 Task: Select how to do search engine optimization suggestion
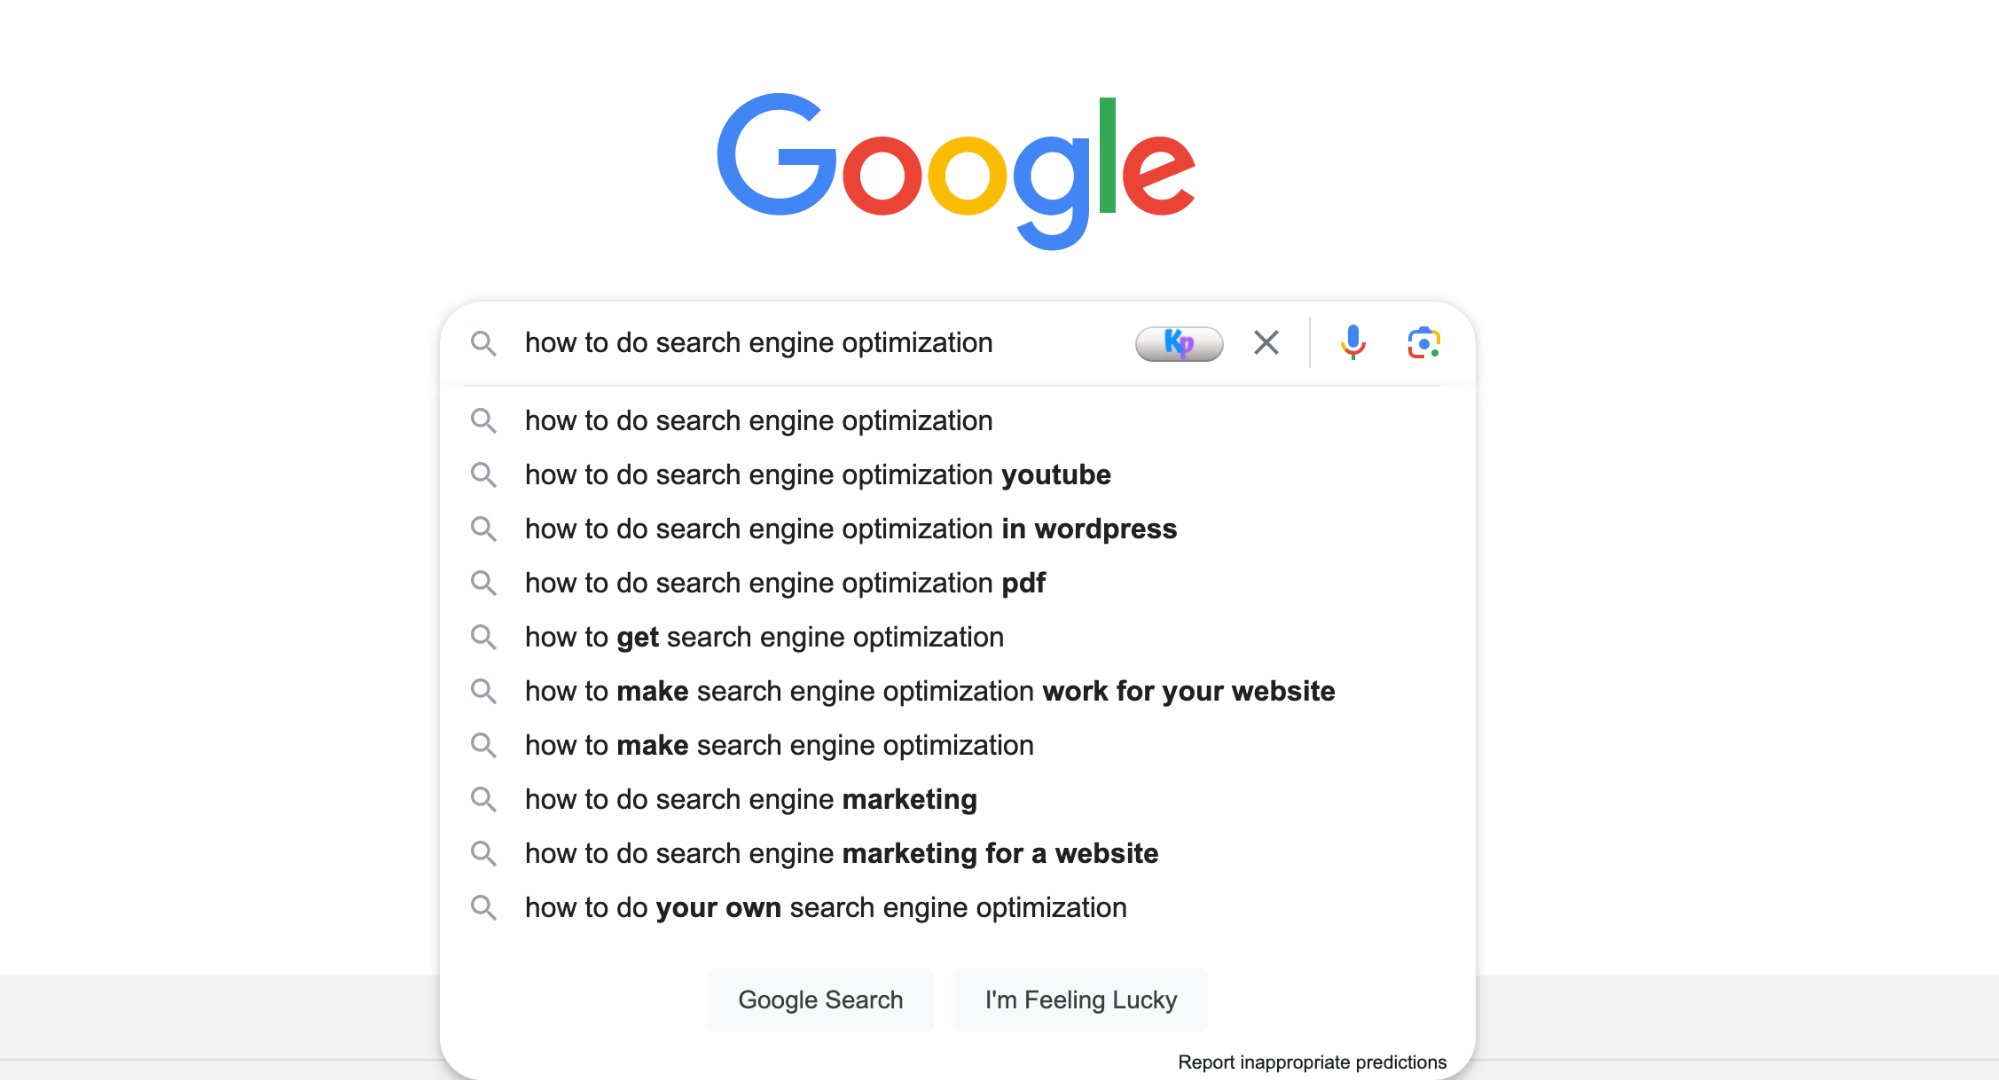[x=757, y=419]
